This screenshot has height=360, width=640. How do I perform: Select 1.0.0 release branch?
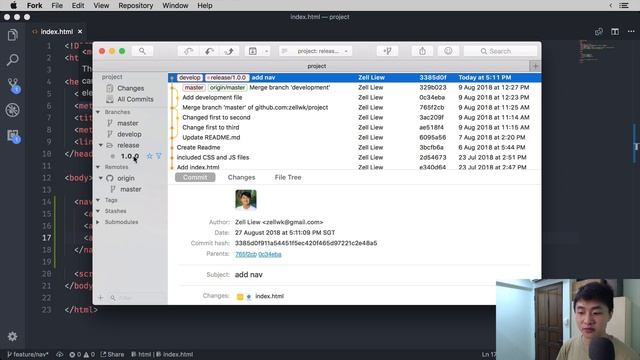pyautogui.click(x=129, y=156)
